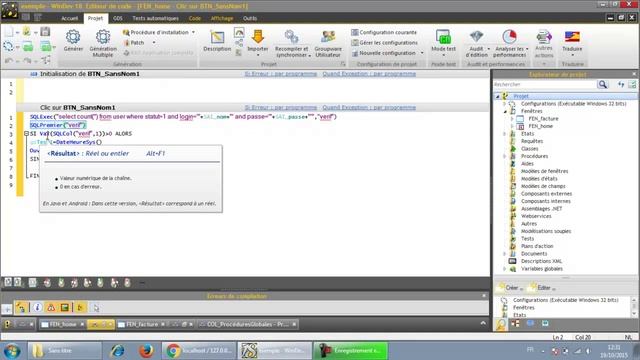This screenshot has width=640, height=360.
Task: Expand the Documents tree node
Action: pos(505,254)
